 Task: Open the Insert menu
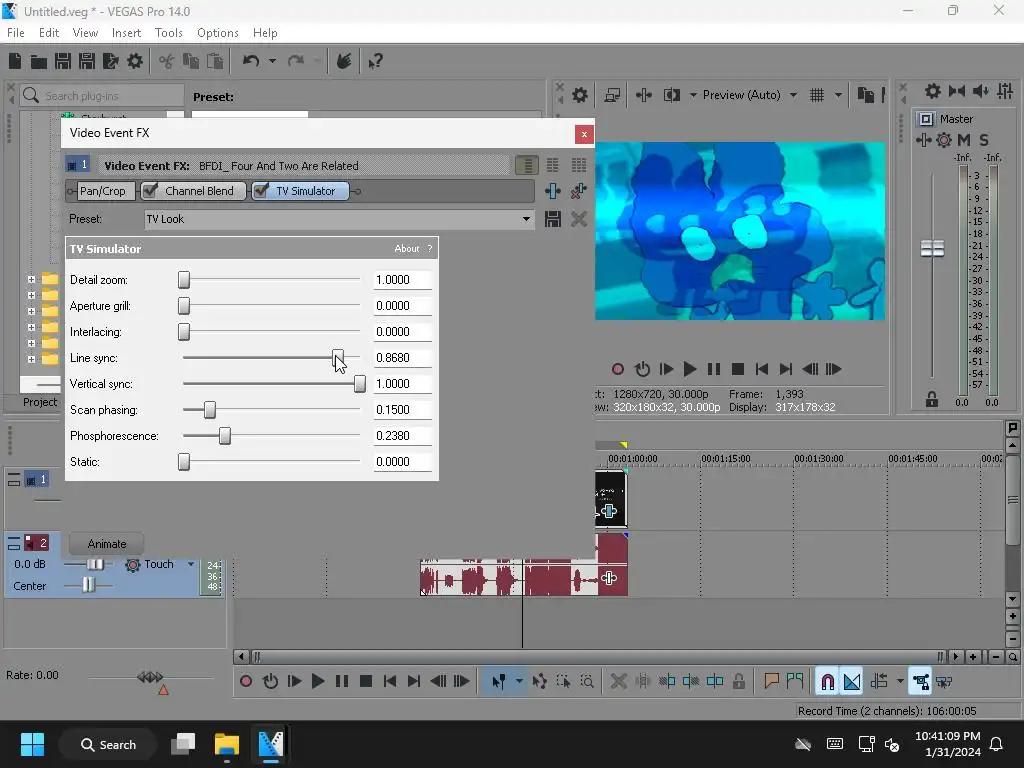click(x=126, y=33)
